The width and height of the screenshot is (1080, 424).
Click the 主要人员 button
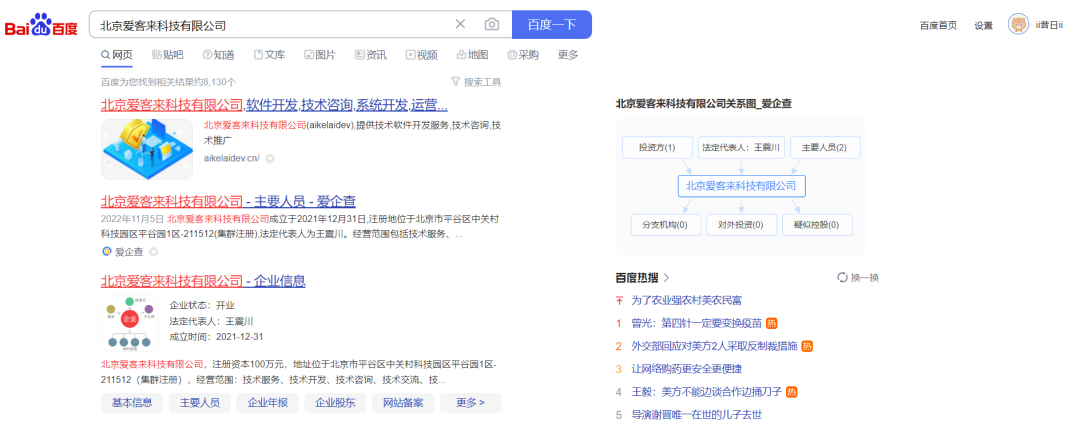199,403
